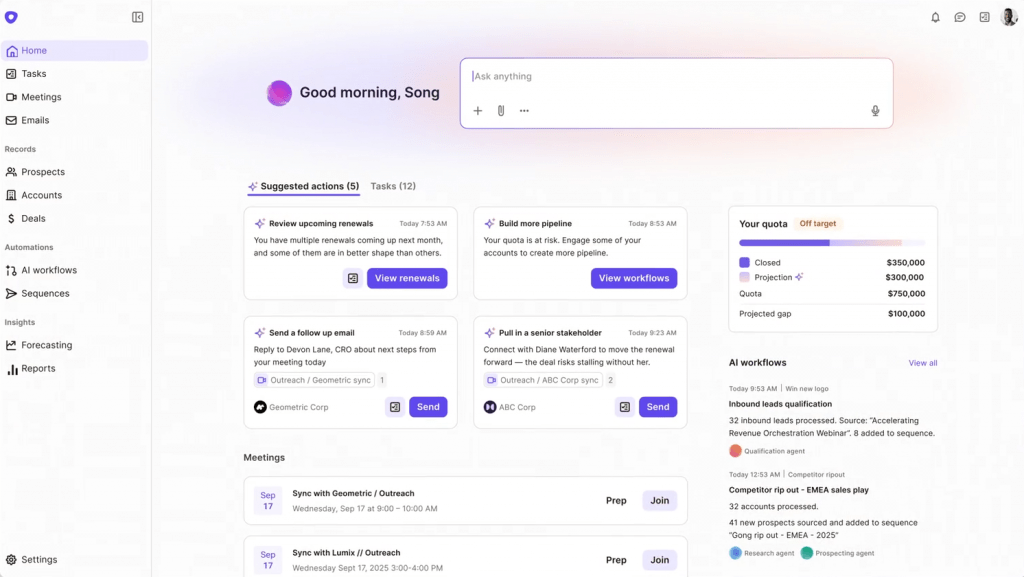The width and height of the screenshot is (1024, 577).
Task: Click Sep 17 date badge for Geometric sync
Action: tap(268, 501)
